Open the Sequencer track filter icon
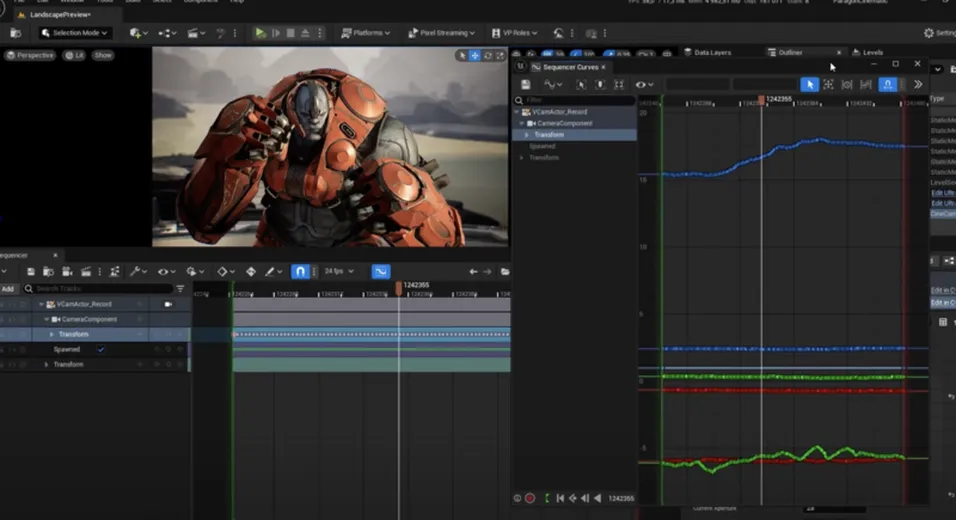The height and width of the screenshot is (520, 956). pyautogui.click(x=180, y=289)
